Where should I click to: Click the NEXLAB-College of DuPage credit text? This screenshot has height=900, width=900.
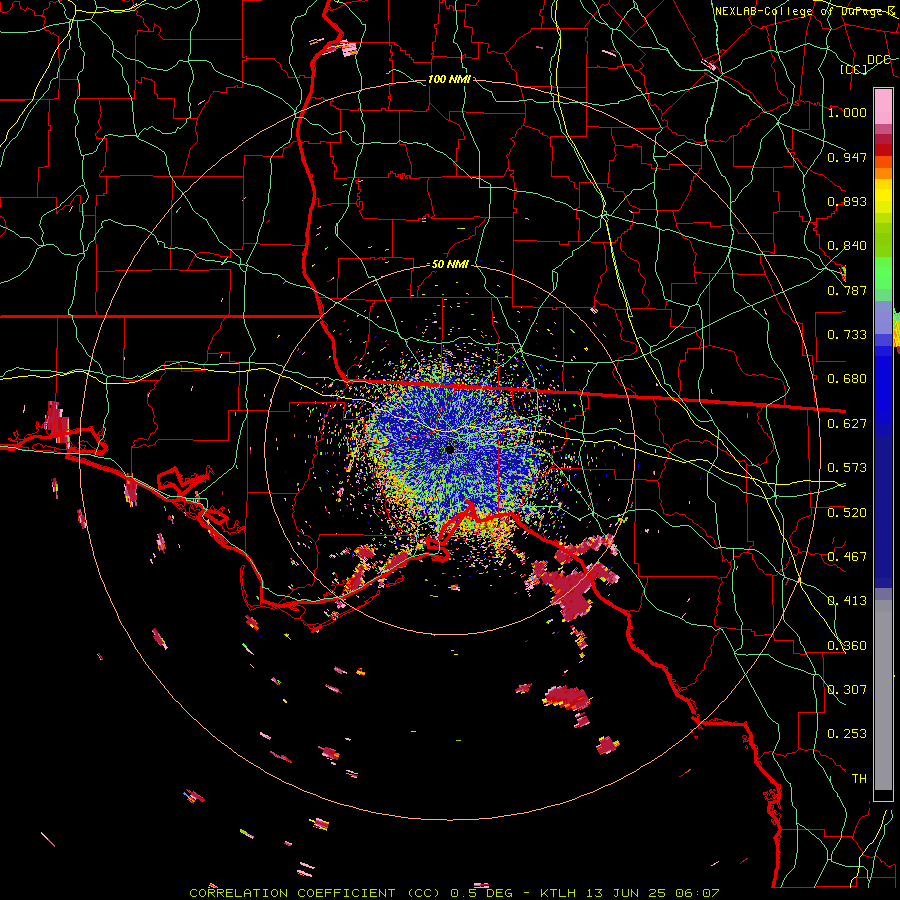(805, 11)
